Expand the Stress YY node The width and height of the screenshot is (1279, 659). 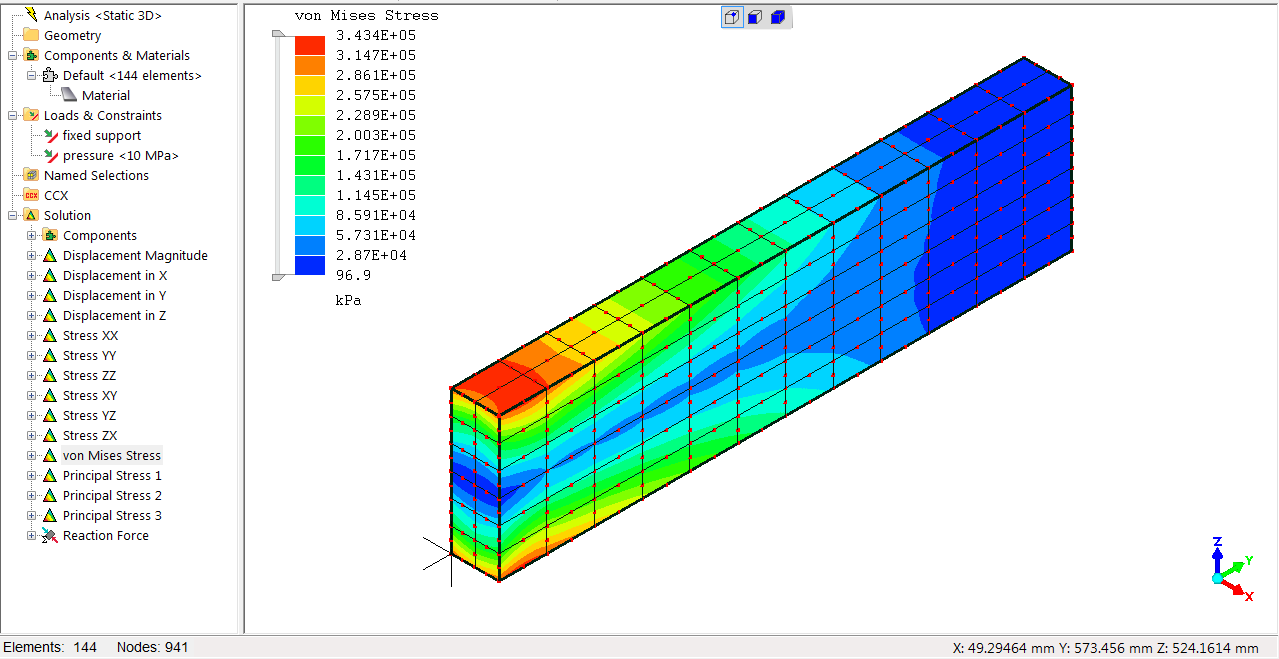click(32, 355)
